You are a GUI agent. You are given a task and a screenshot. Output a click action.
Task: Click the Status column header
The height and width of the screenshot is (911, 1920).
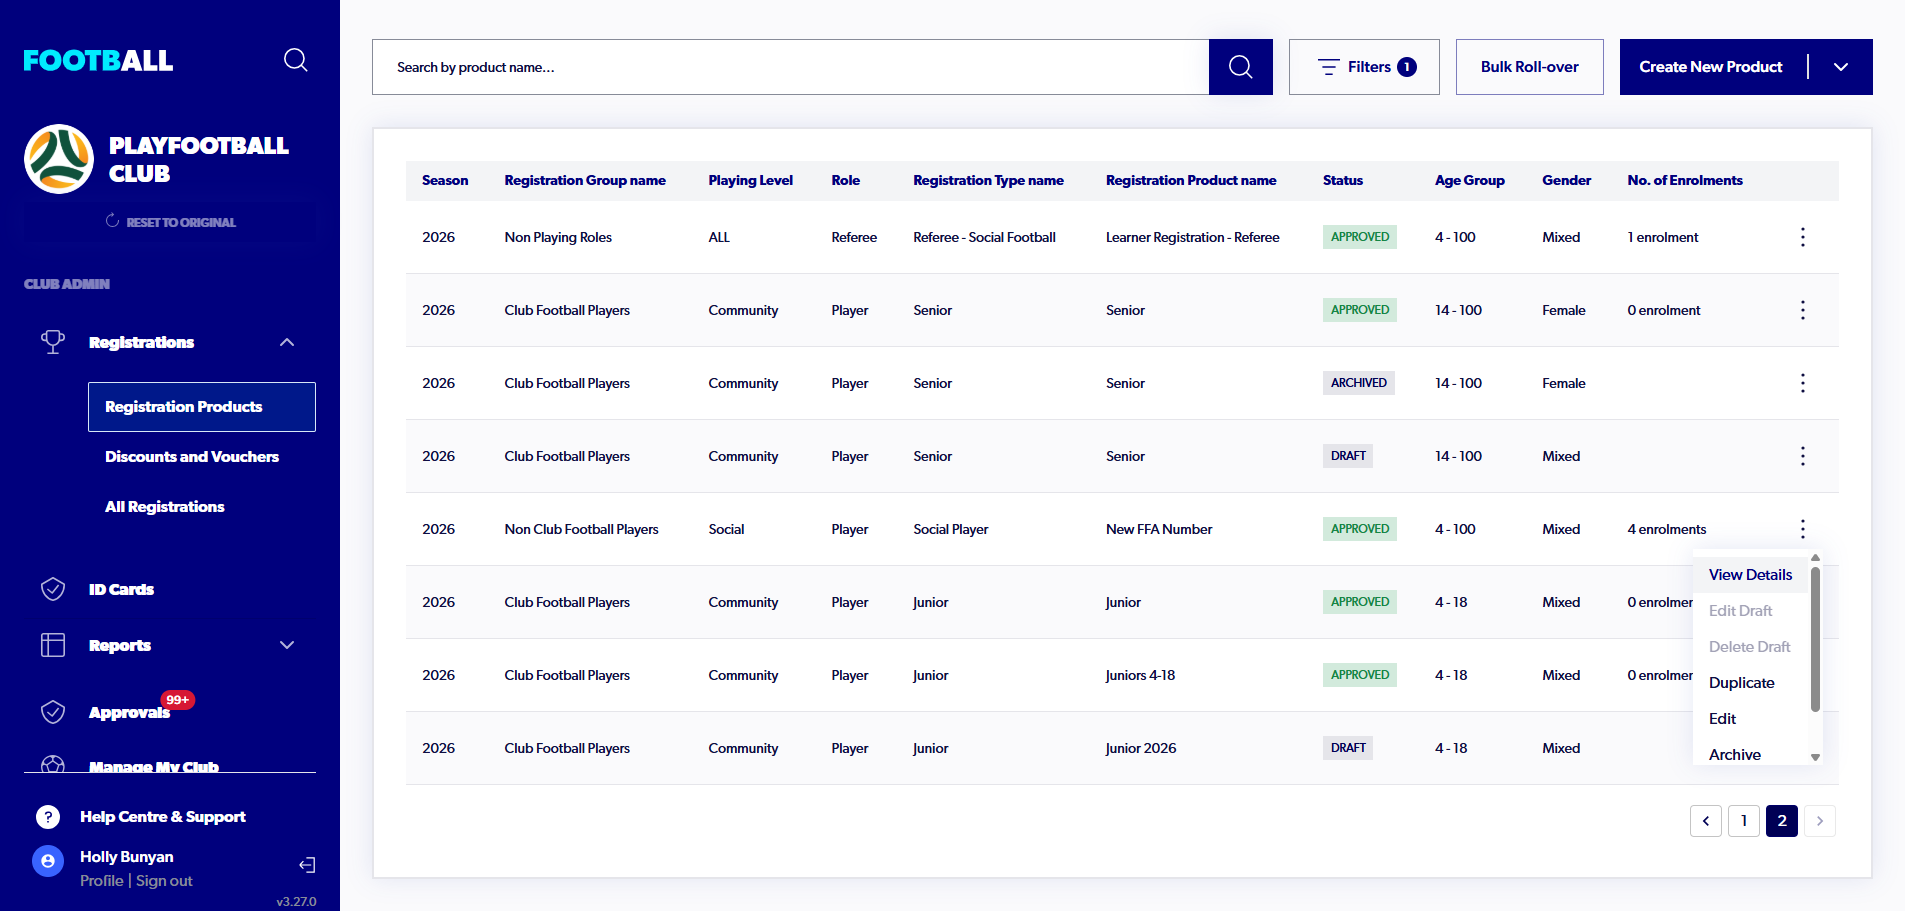point(1342,180)
